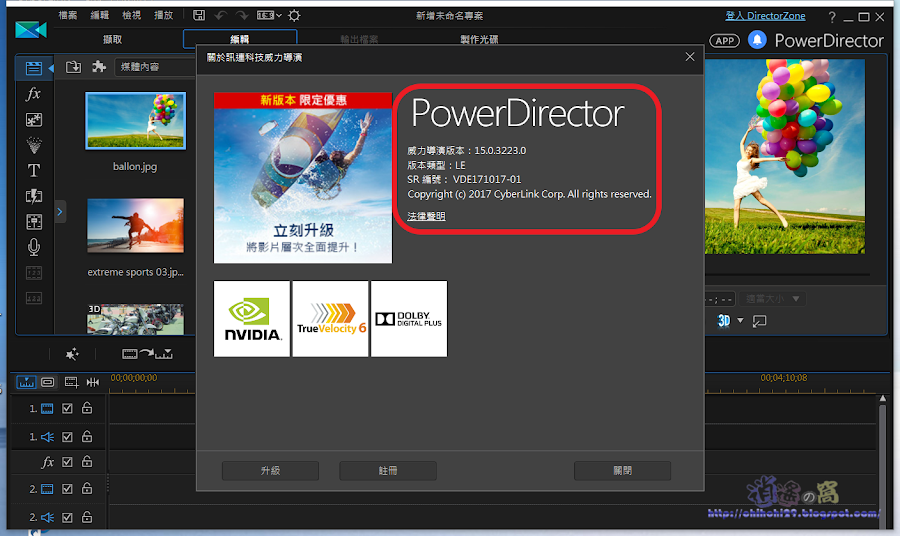The width and height of the screenshot is (900, 536).
Task: Click the undock preview window icon
Action: coord(759,321)
